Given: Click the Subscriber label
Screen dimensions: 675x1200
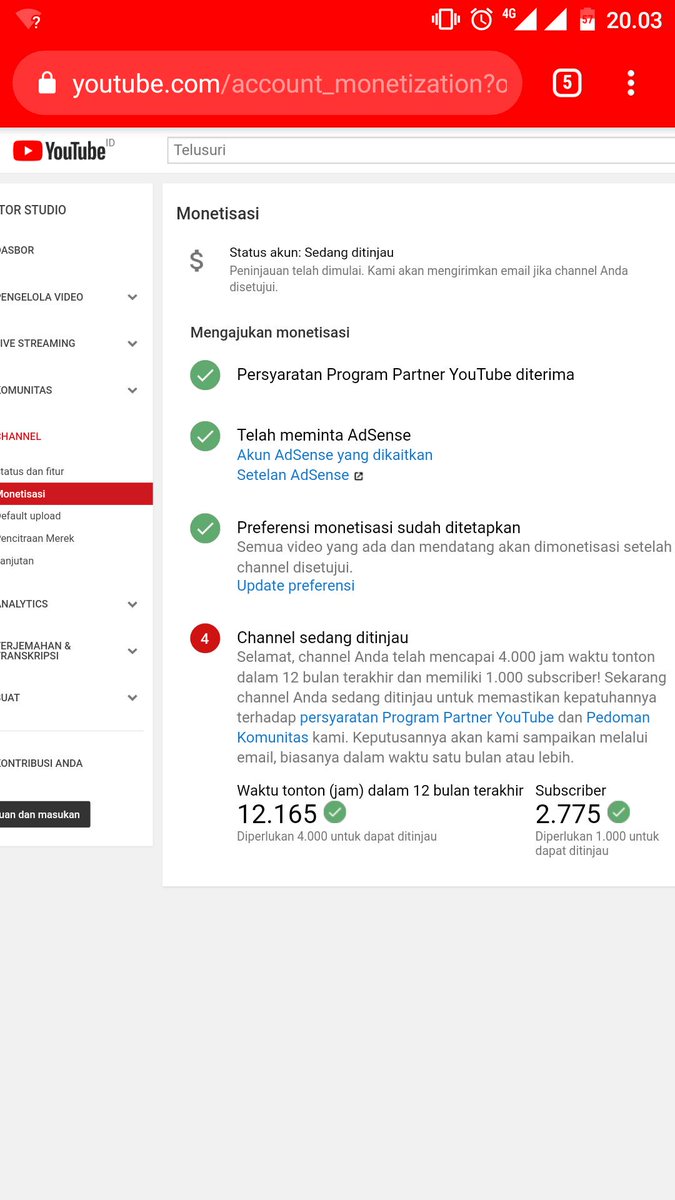Looking at the screenshot, I should coord(571,790).
